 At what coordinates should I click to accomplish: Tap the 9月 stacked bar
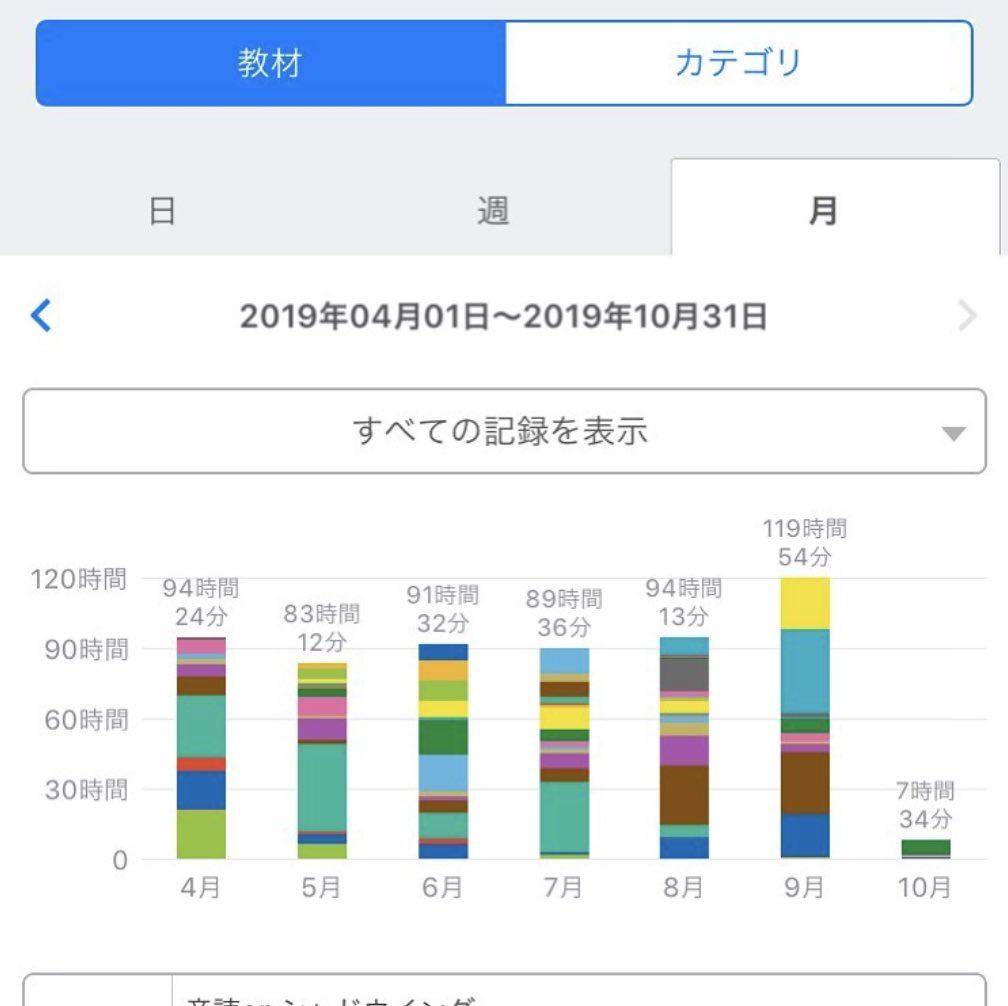(805, 718)
